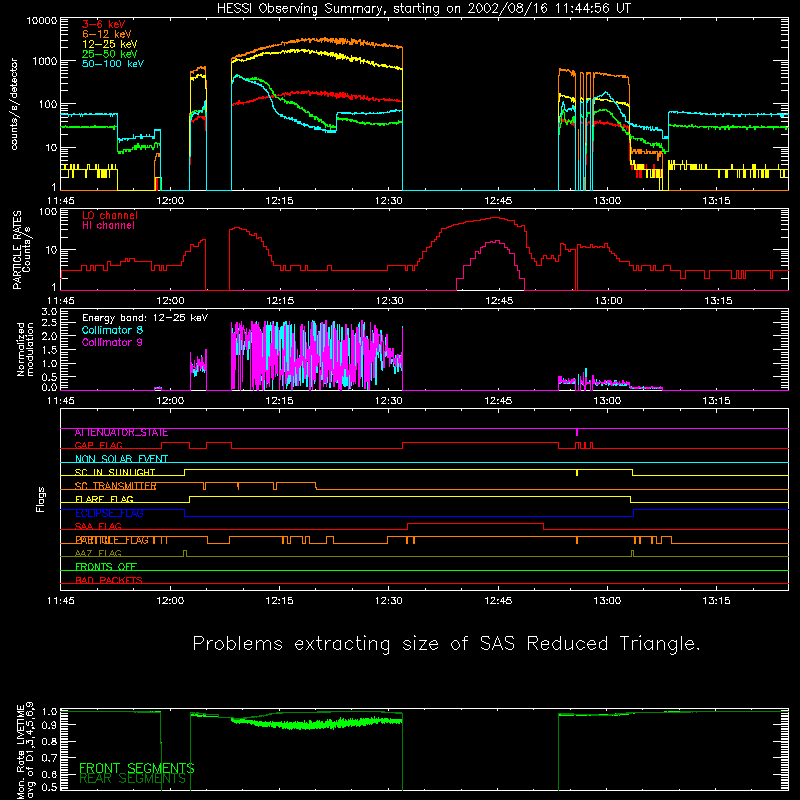Click the 12:15 tick under the count-rate panel
The image size is (800, 800).
click(x=279, y=201)
